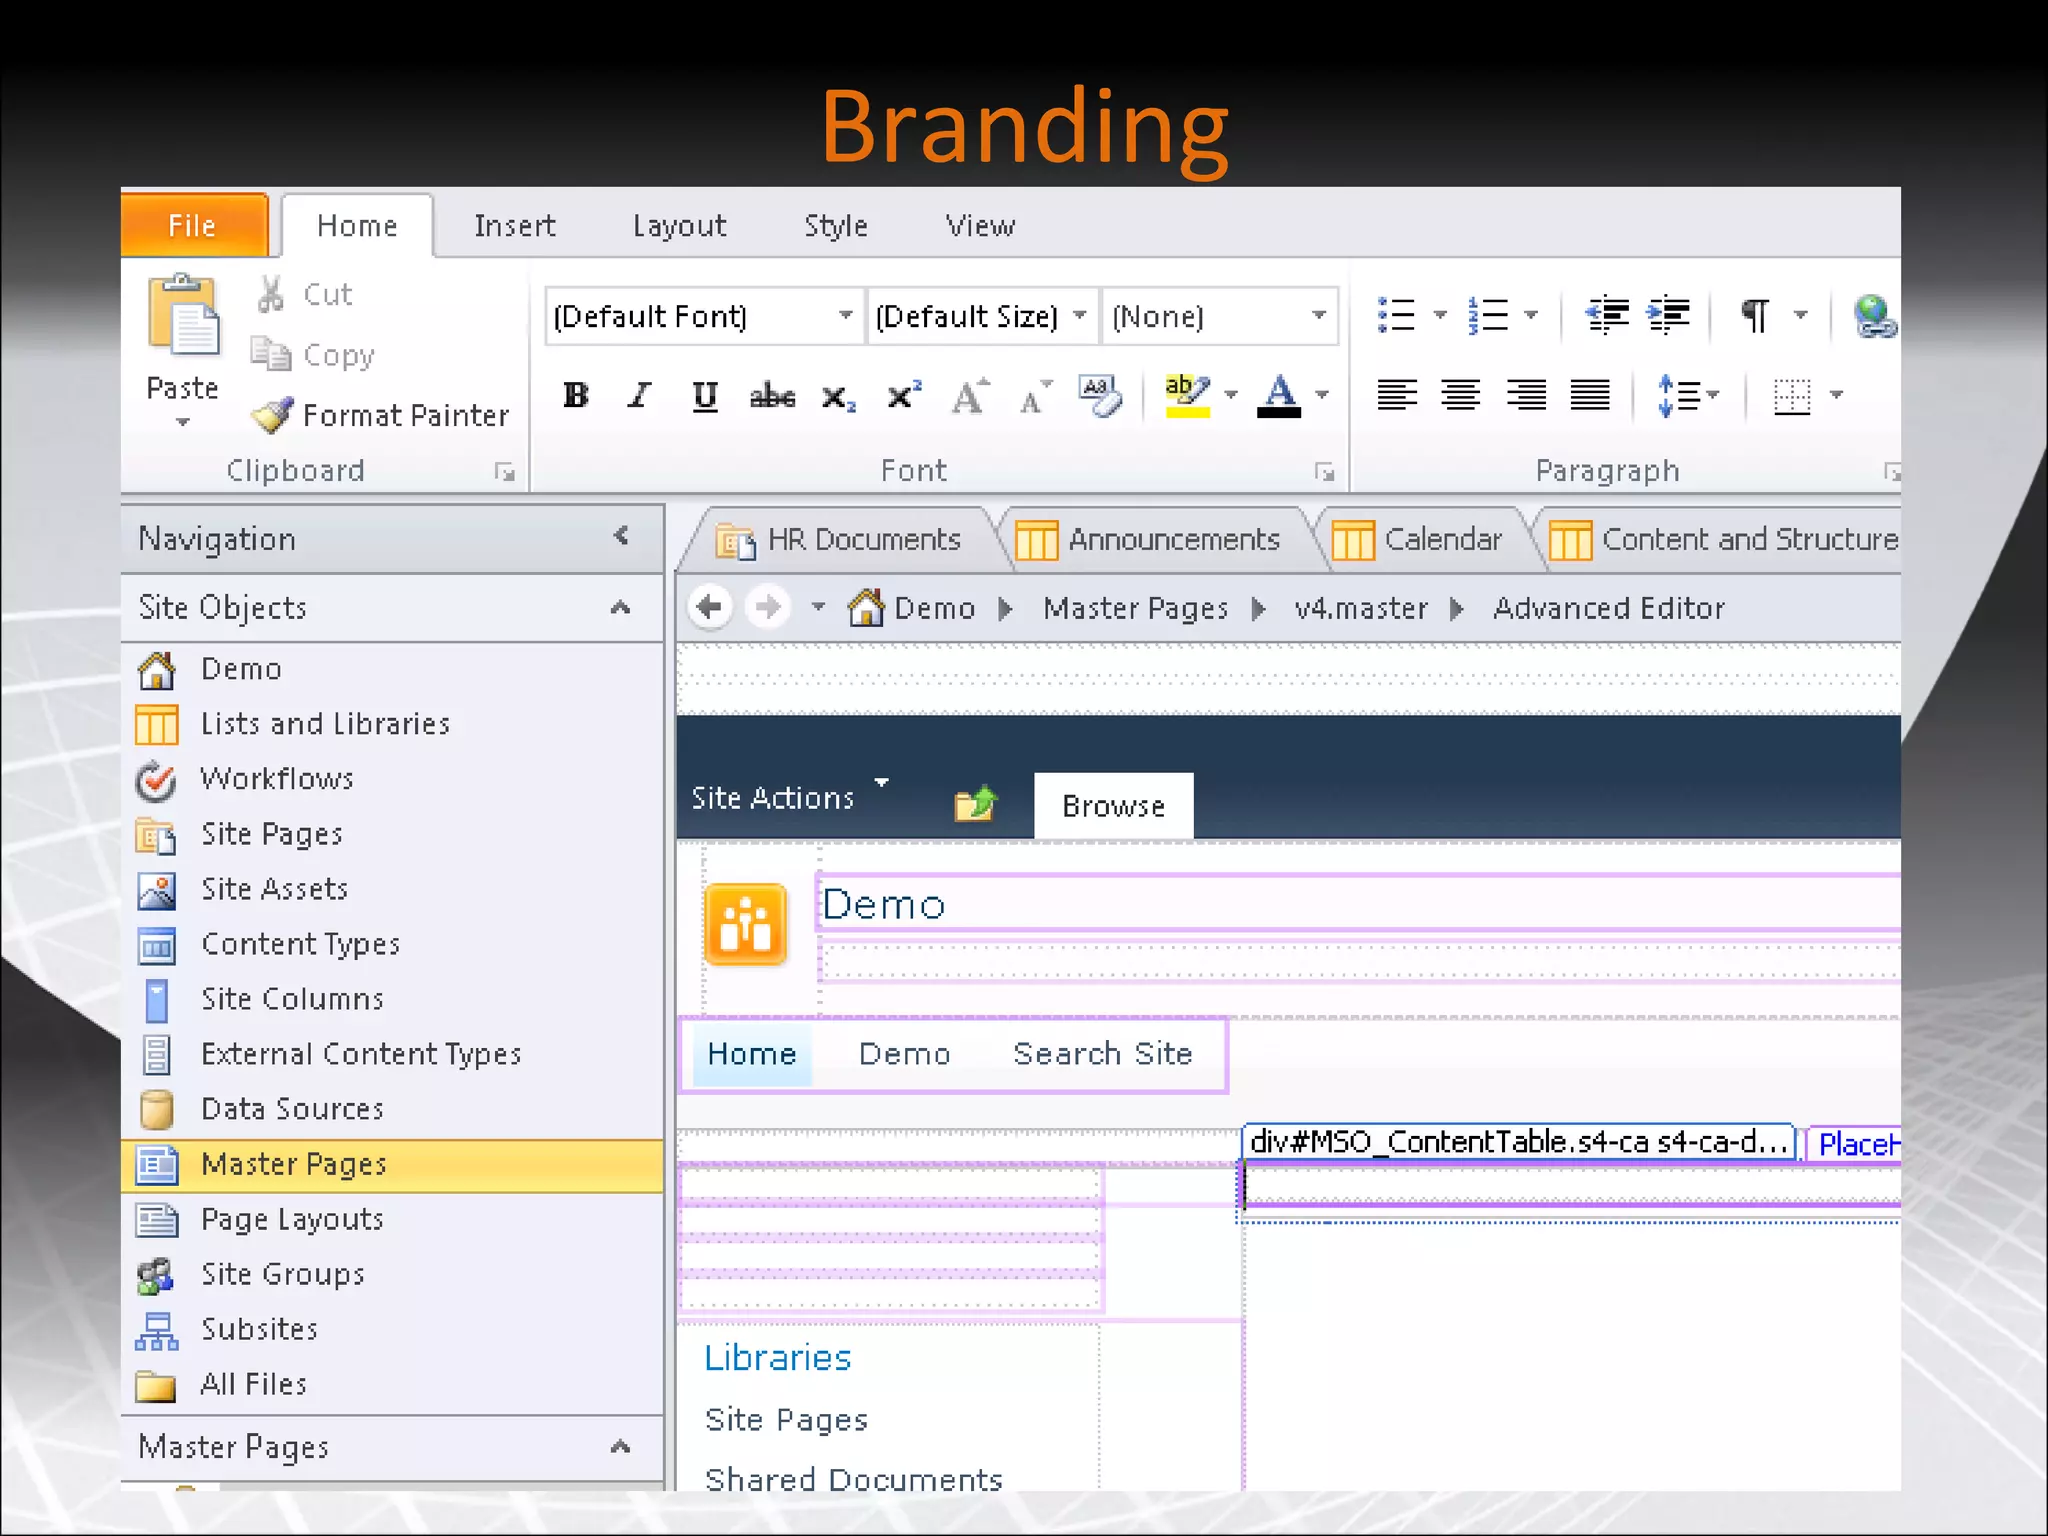Click the center align paragraph icon
This screenshot has height=1536, width=2048.
point(1461,395)
